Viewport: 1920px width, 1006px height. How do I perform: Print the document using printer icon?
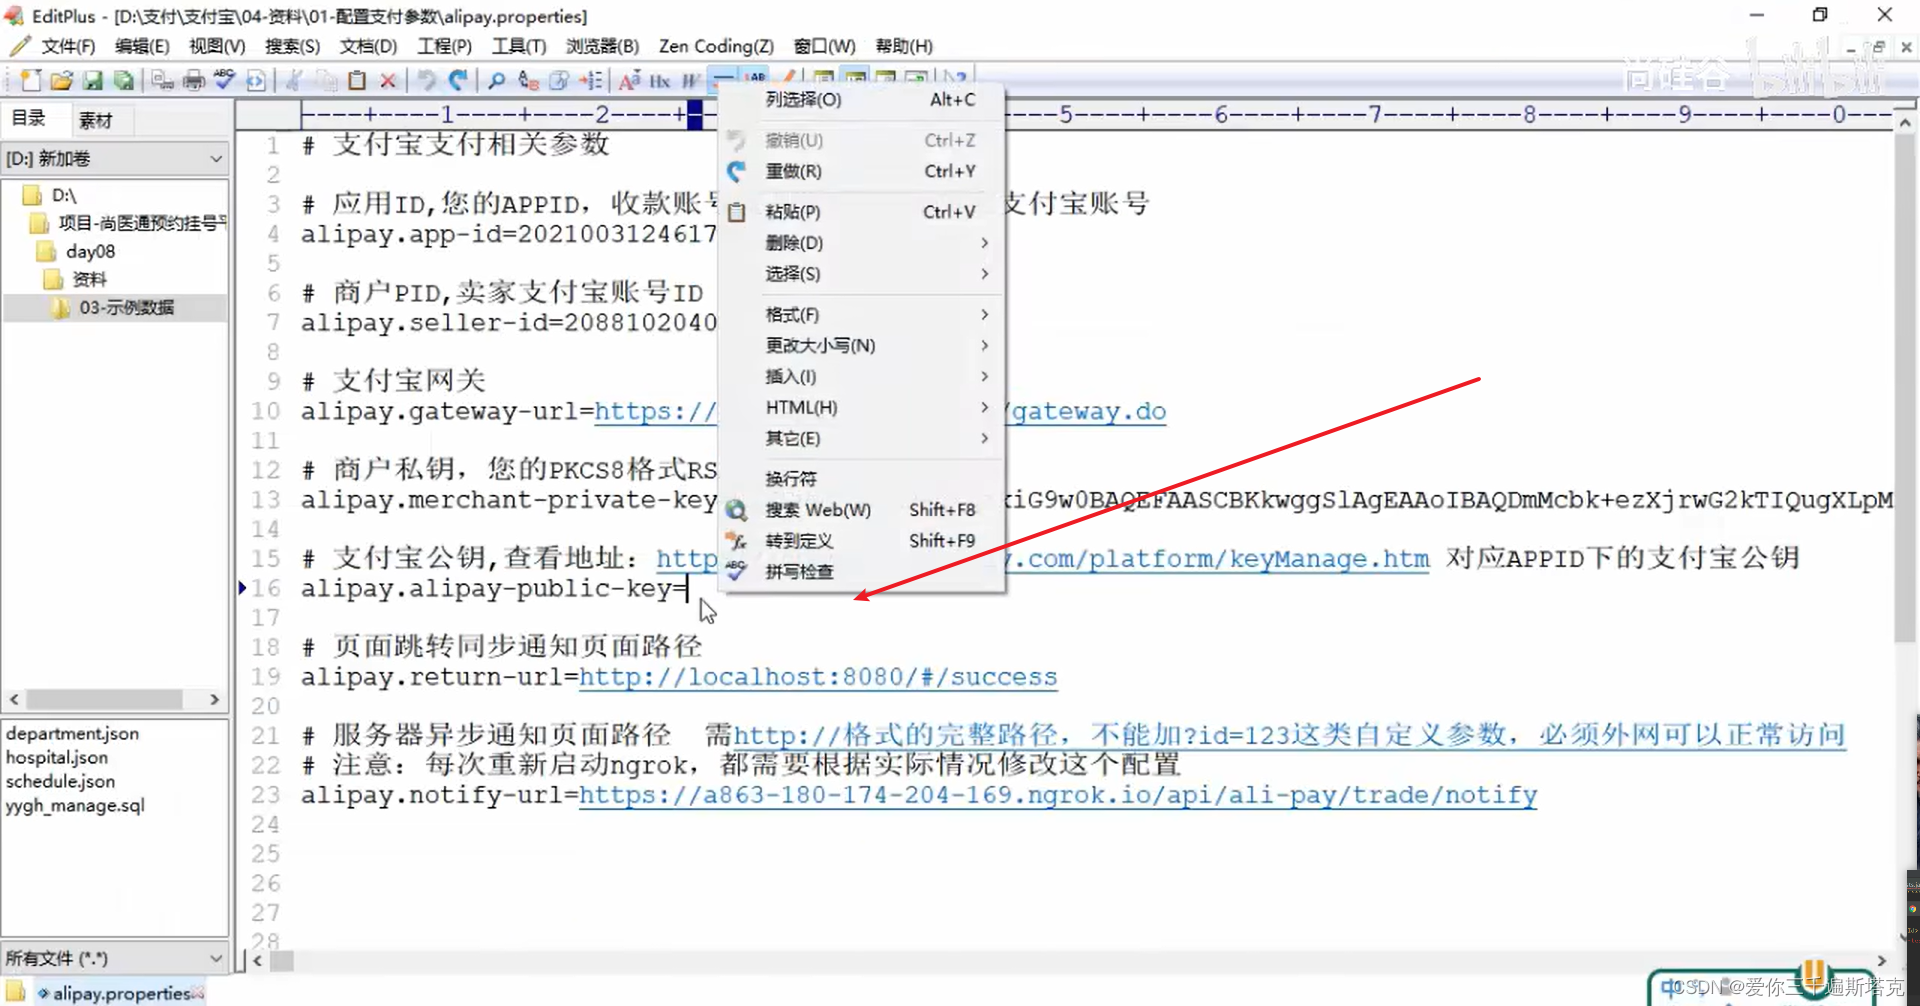194,80
